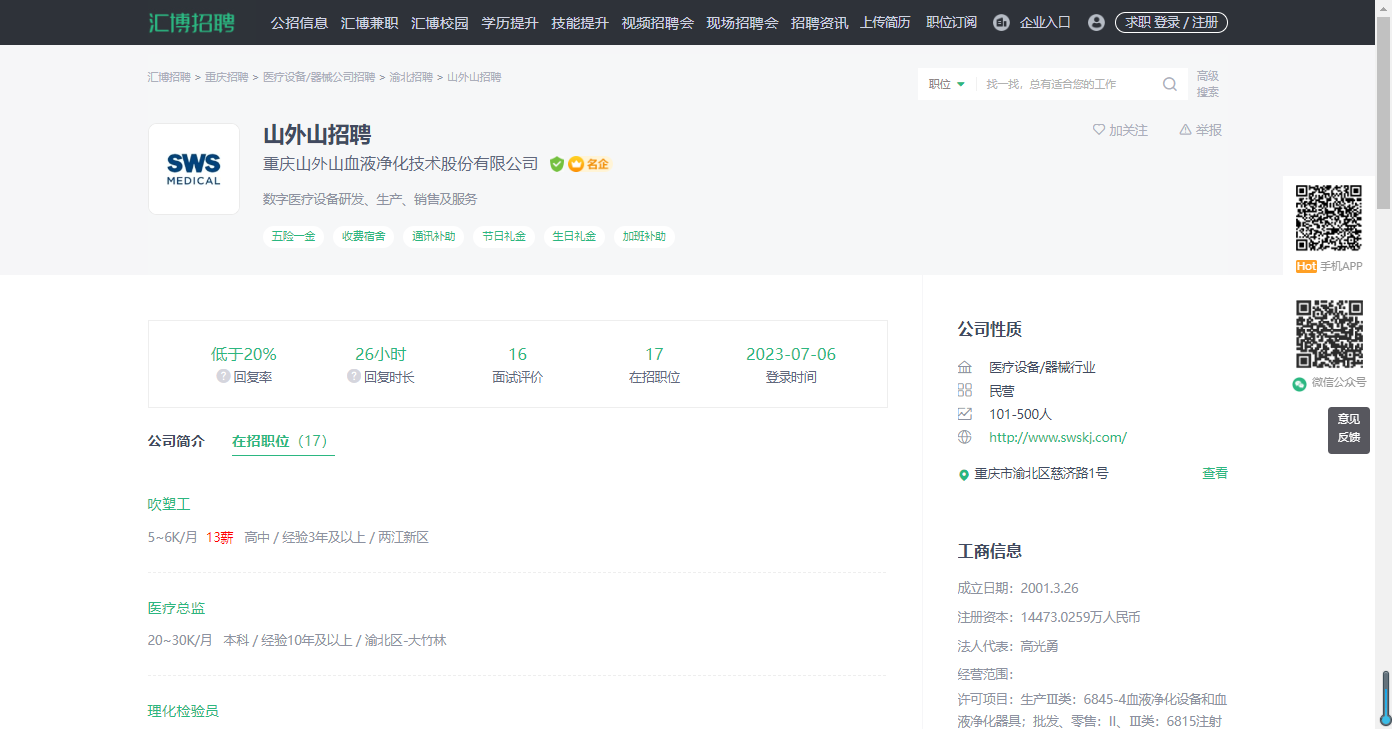Click the 企业入口 link
The width and height of the screenshot is (1392, 729).
coord(1045,22)
